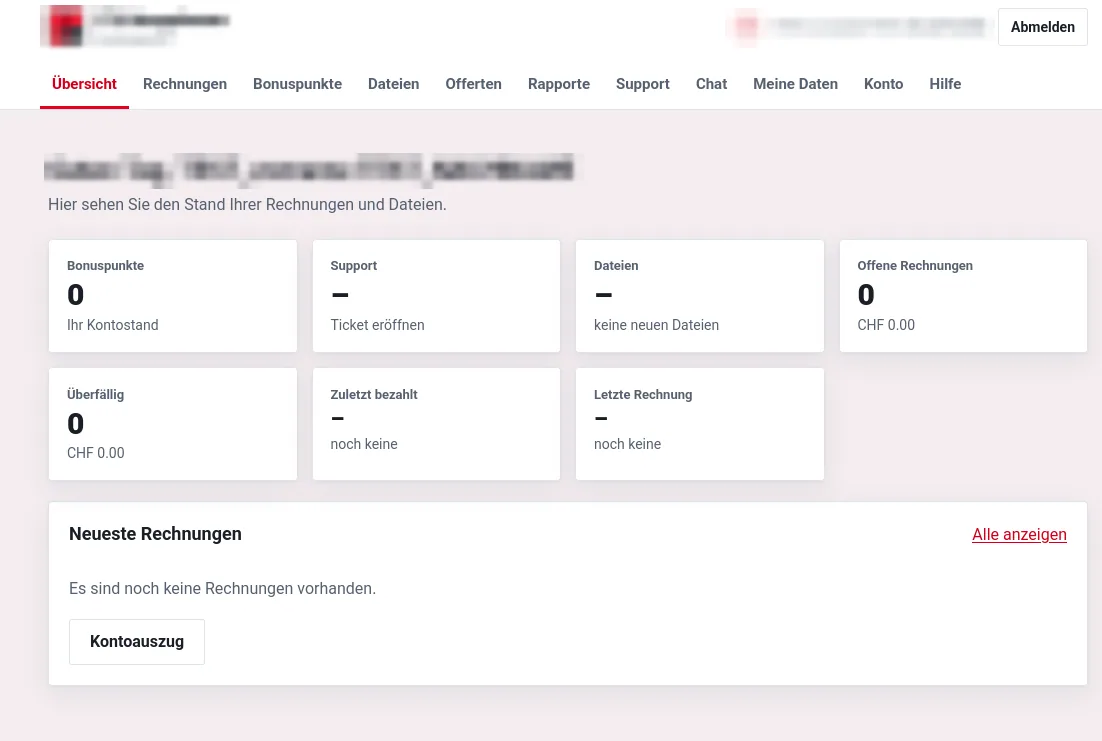Open the Kontoauszug button

137,642
